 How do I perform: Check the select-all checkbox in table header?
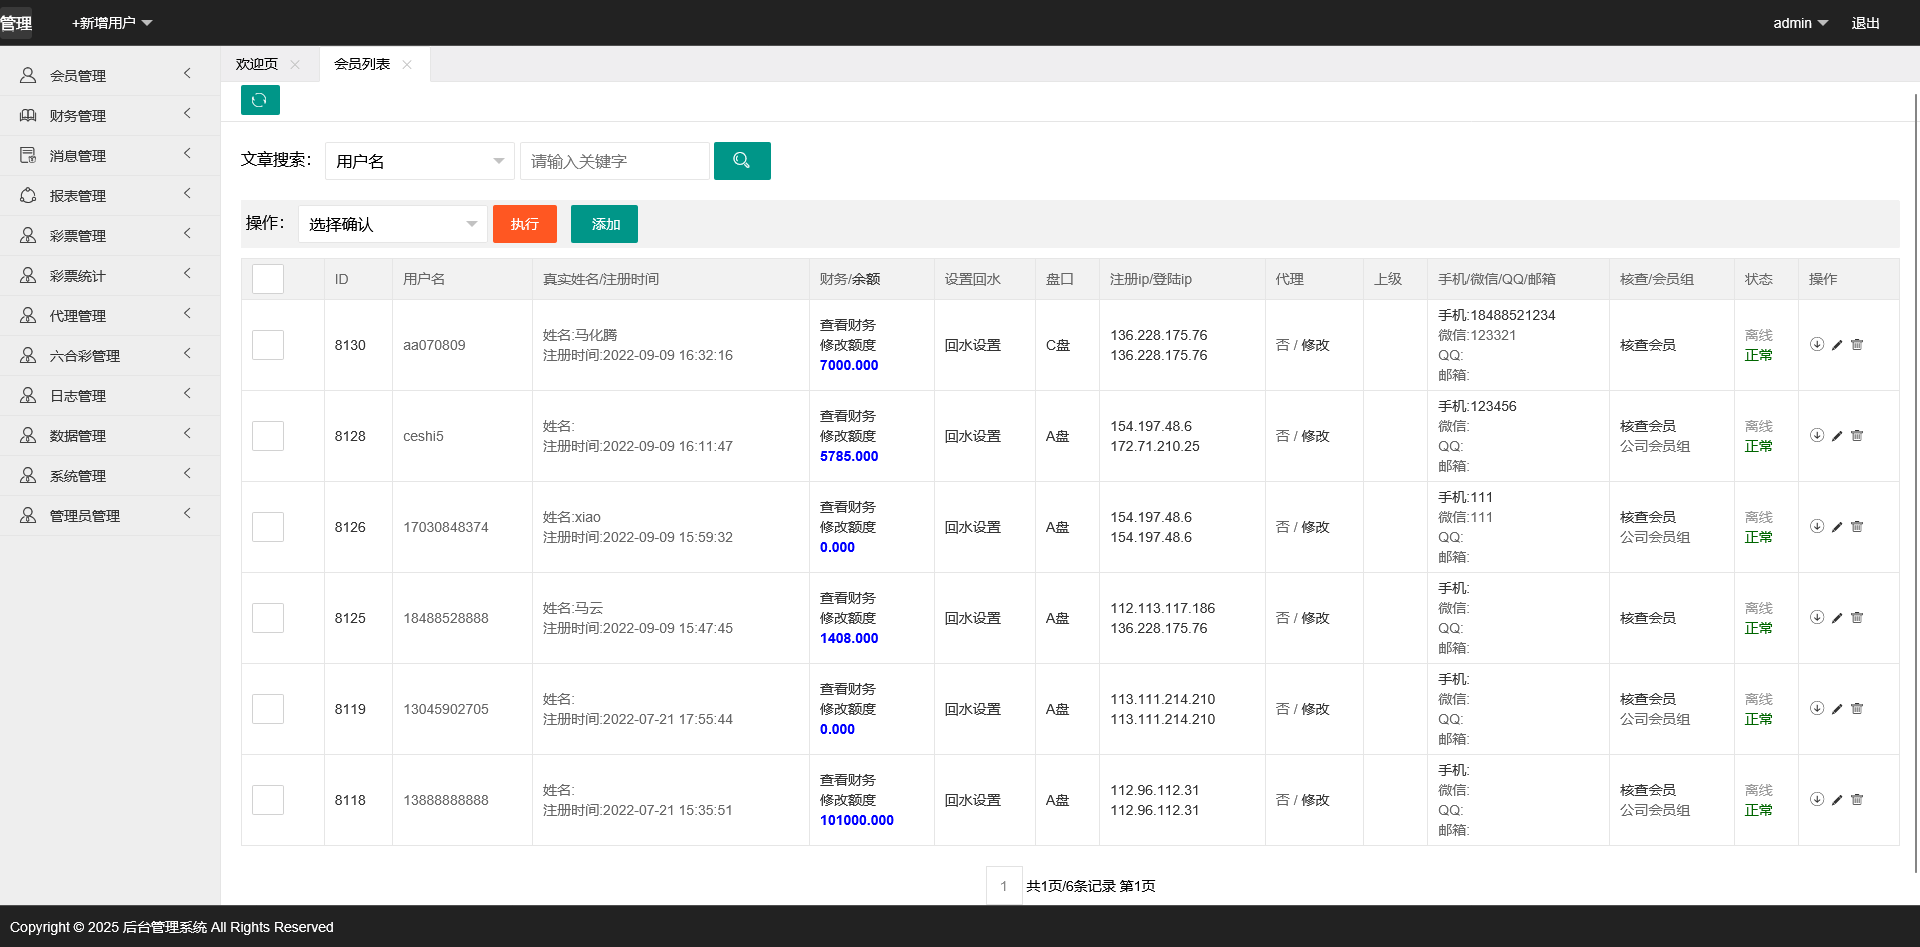coord(267,279)
